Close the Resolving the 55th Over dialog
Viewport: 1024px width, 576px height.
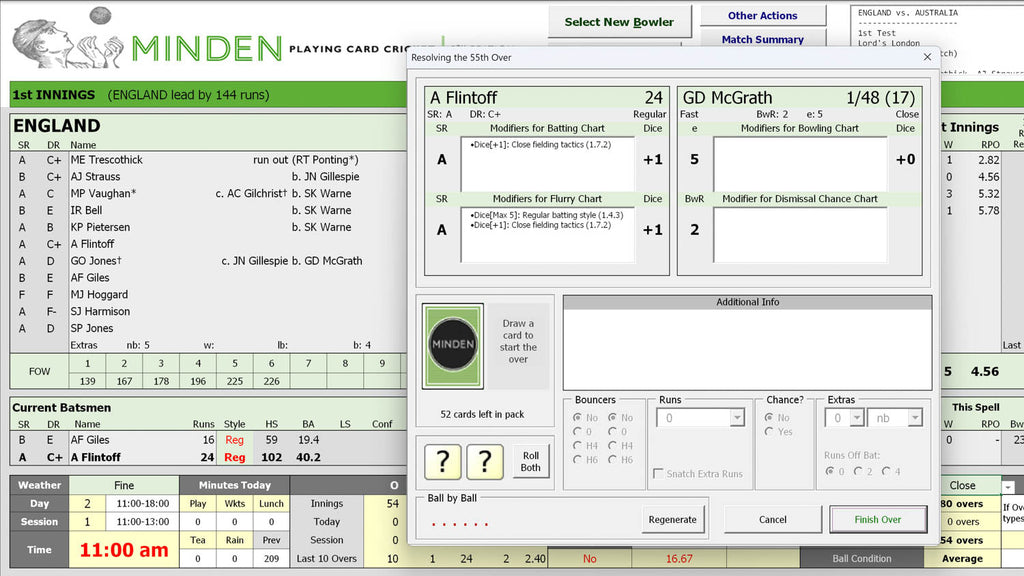[927, 57]
